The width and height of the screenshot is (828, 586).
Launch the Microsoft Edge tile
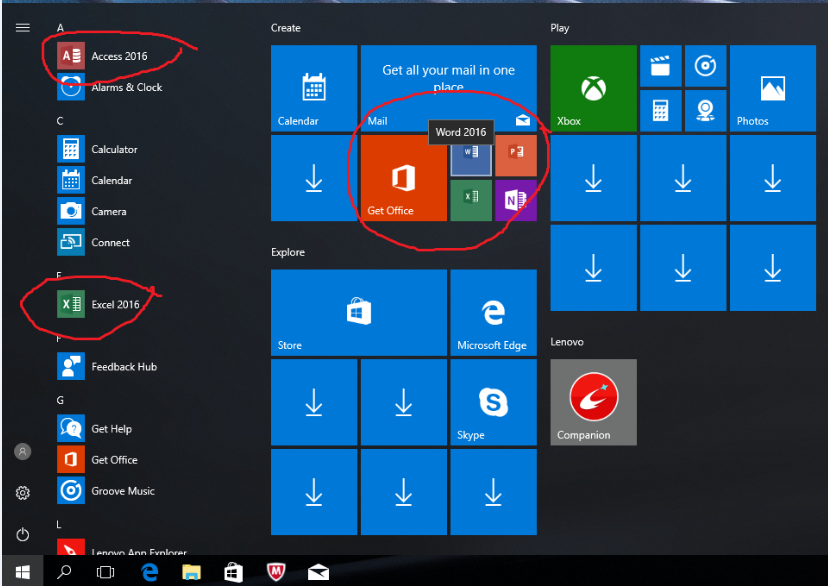(494, 313)
